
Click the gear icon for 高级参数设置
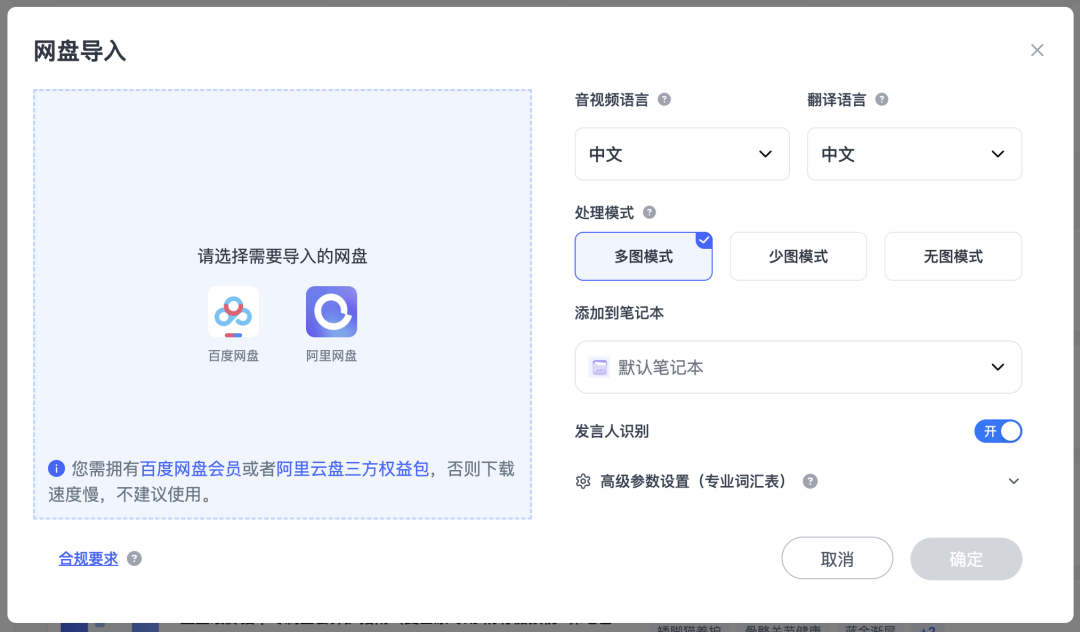pyautogui.click(x=583, y=481)
